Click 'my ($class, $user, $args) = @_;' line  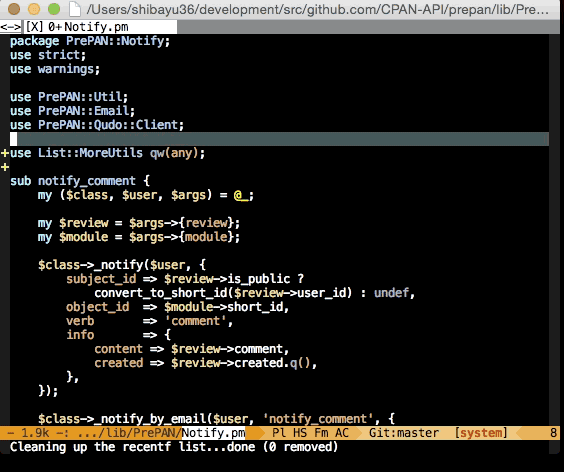pos(146,195)
